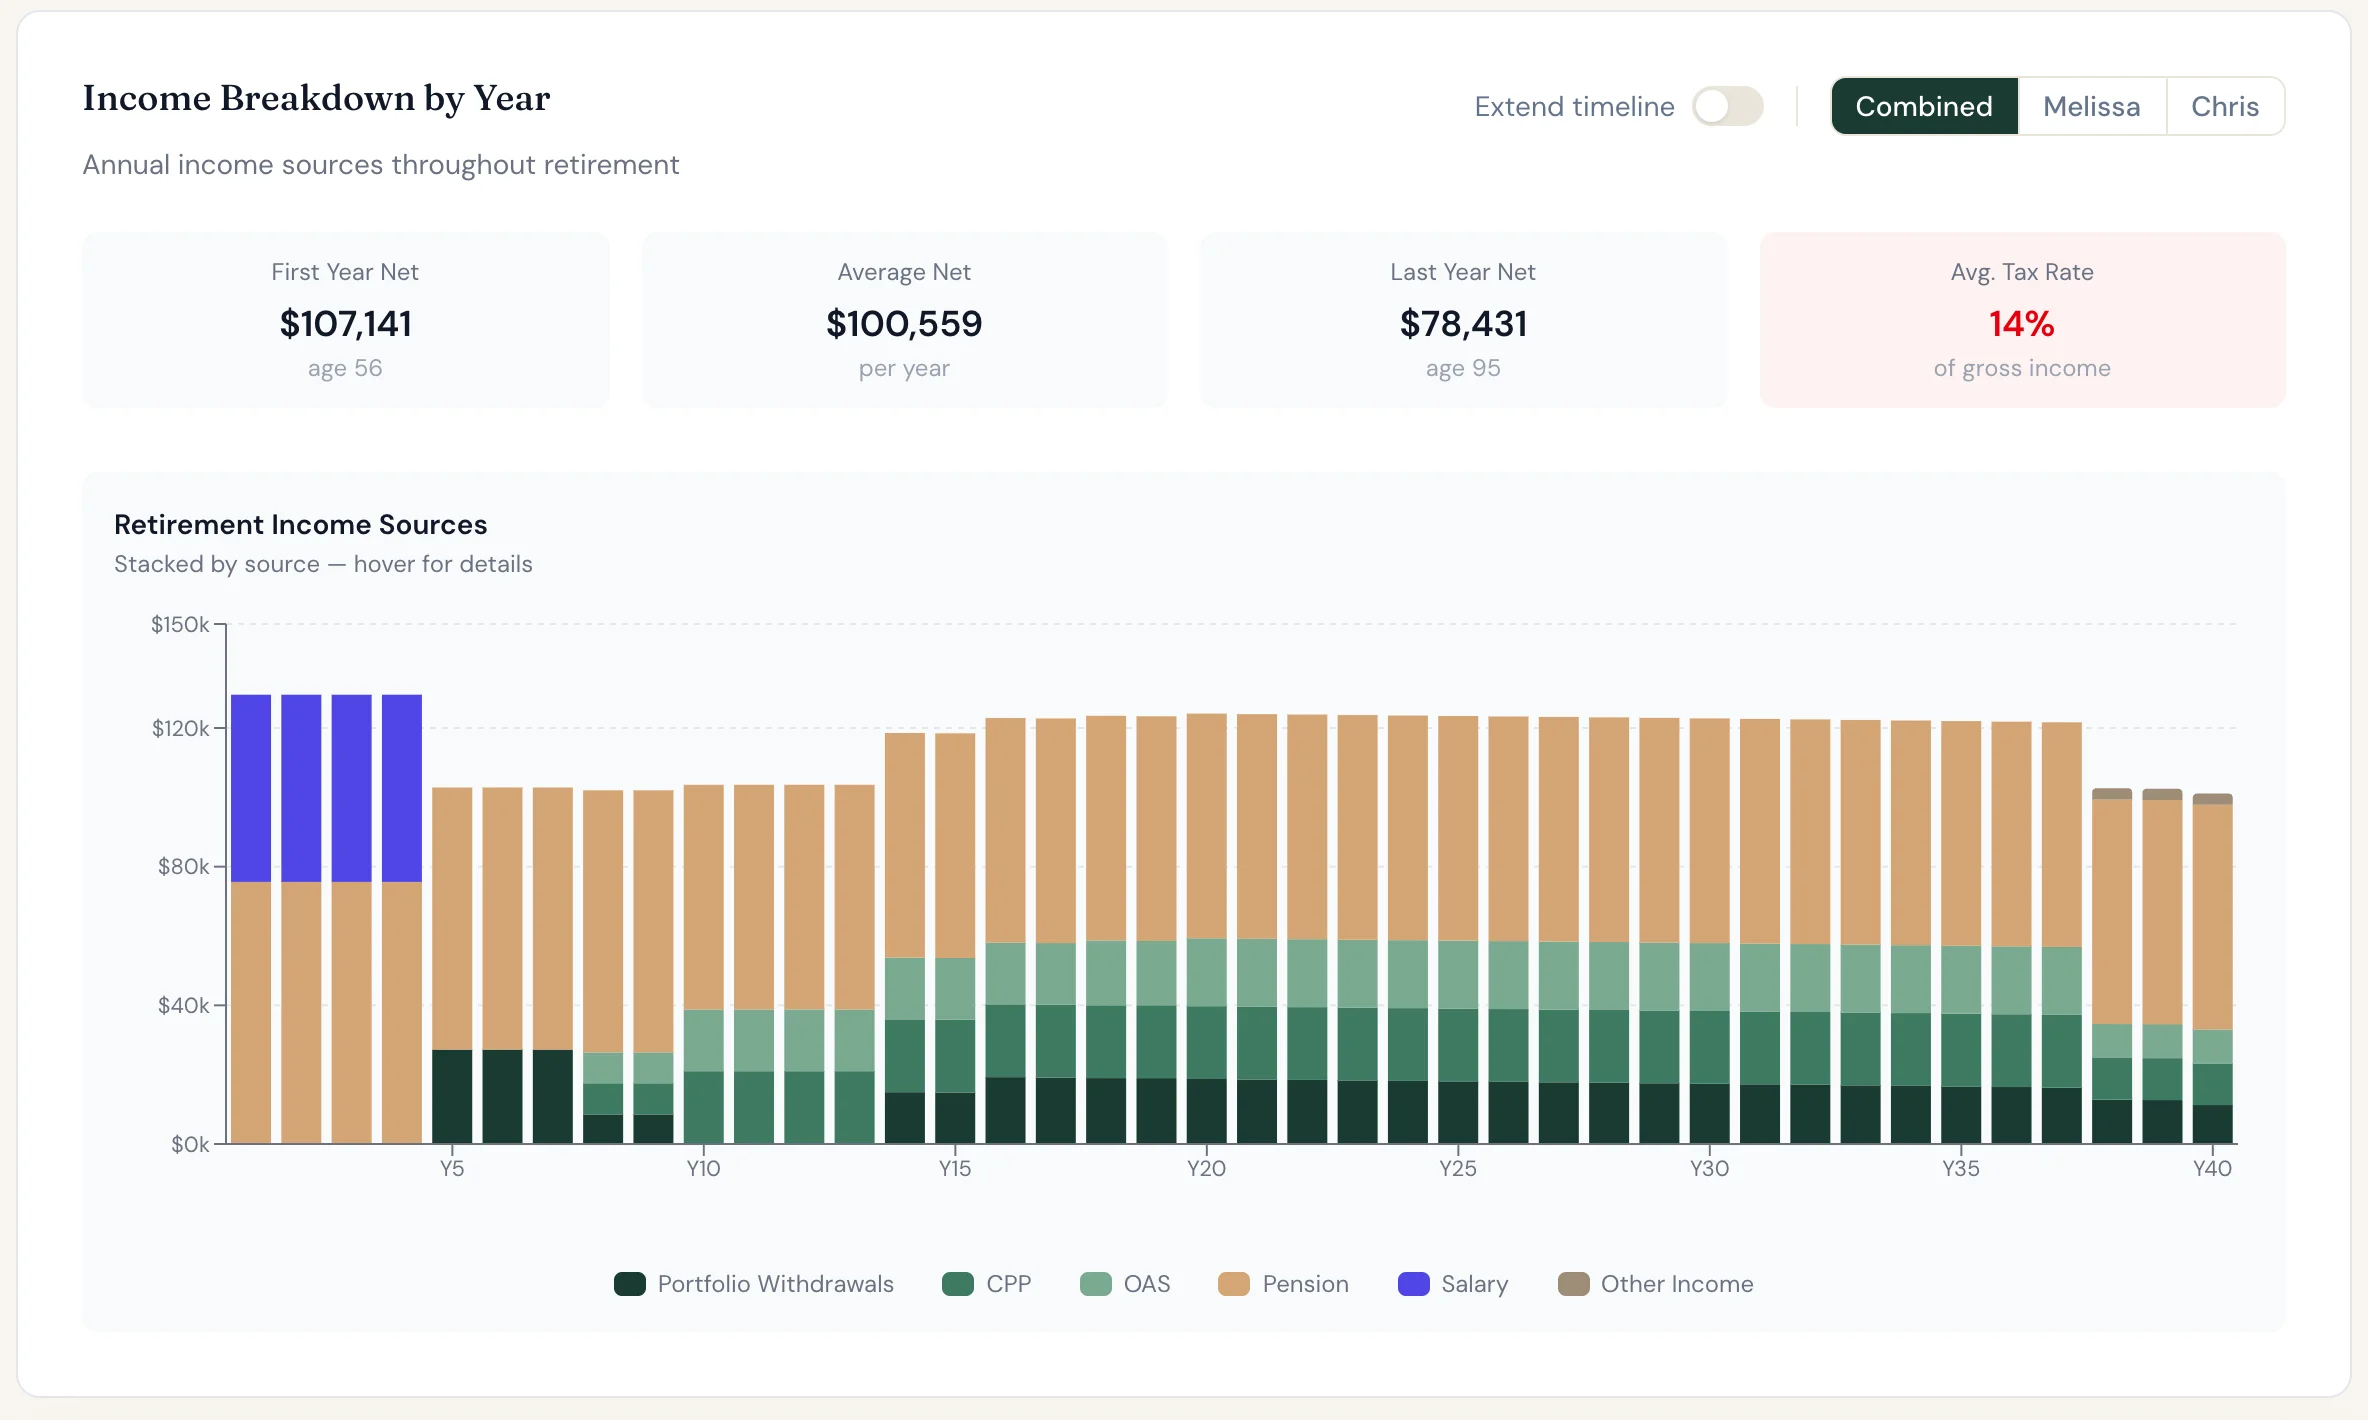Viewport: 2368px width, 1420px height.
Task: Click the OAS legend swatch
Action: click(x=1096, y=1284)
